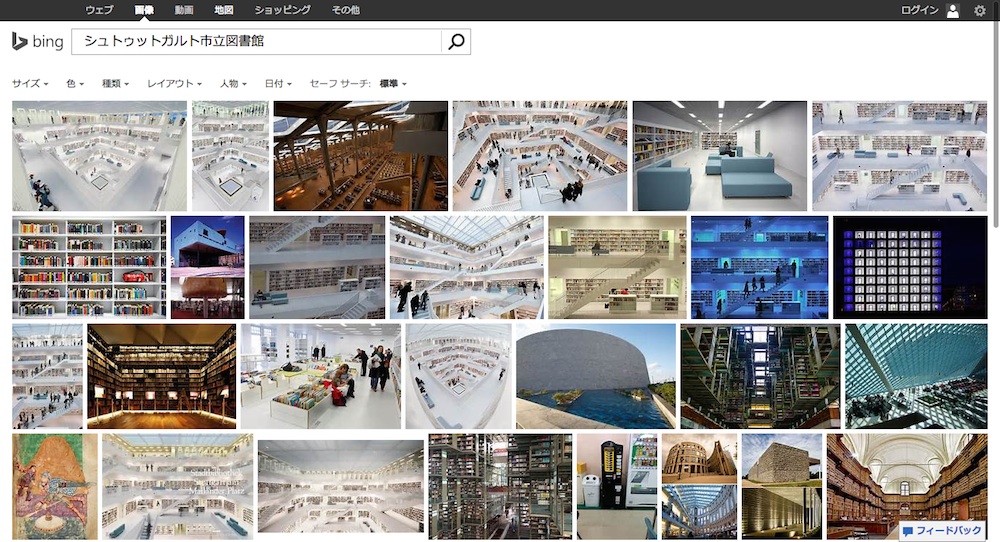
Task: Change the セーフ サーチ 標準 setting
Action: (393, 84)
